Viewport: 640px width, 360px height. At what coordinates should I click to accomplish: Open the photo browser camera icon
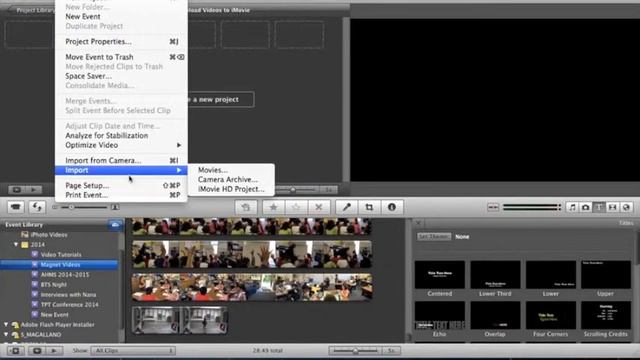tap(586, 207)
